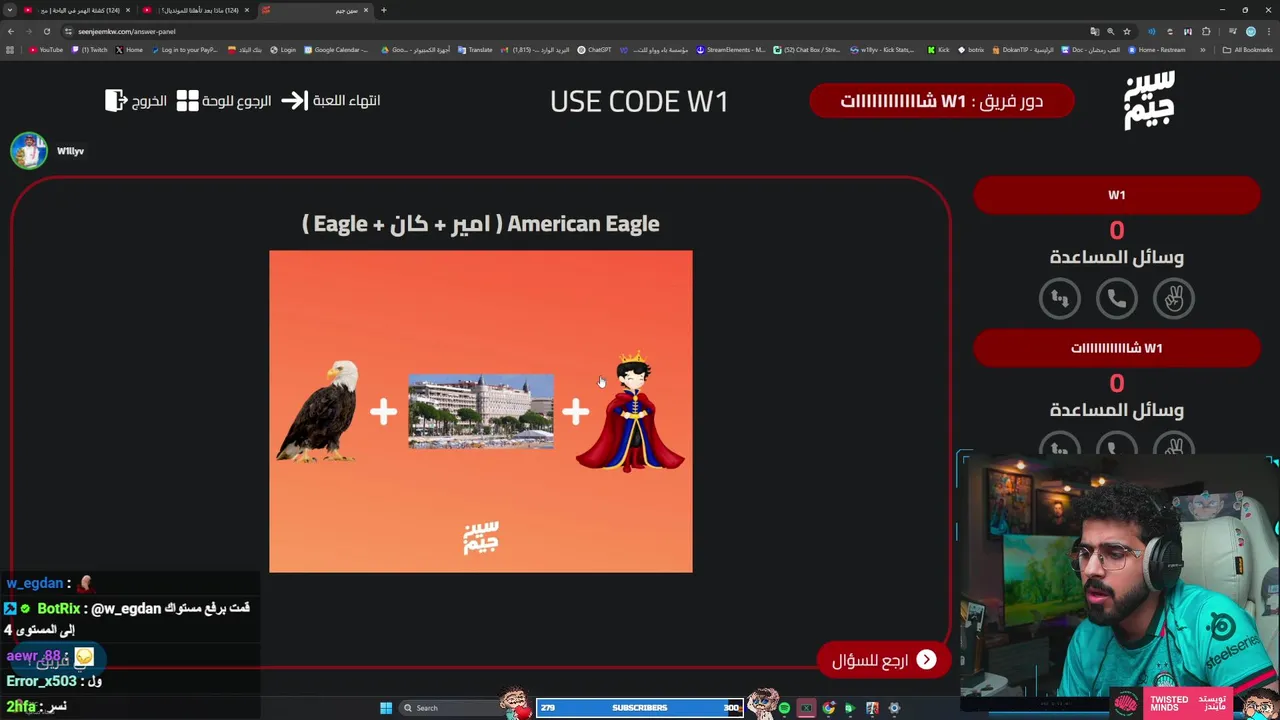The width and height of the screenshot is (1280, 720).
Task: Use team W1's two-answers peace-hand icon
Action: [x=1174, y=298]
